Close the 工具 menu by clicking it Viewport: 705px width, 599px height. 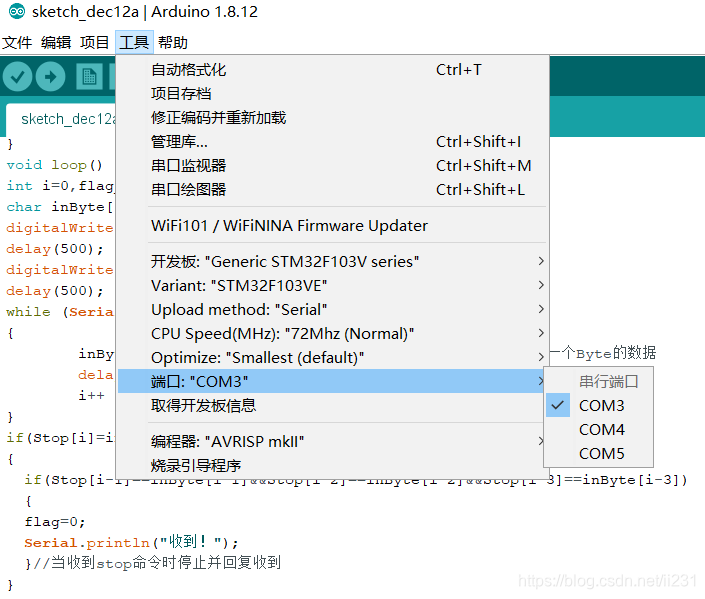134,43
